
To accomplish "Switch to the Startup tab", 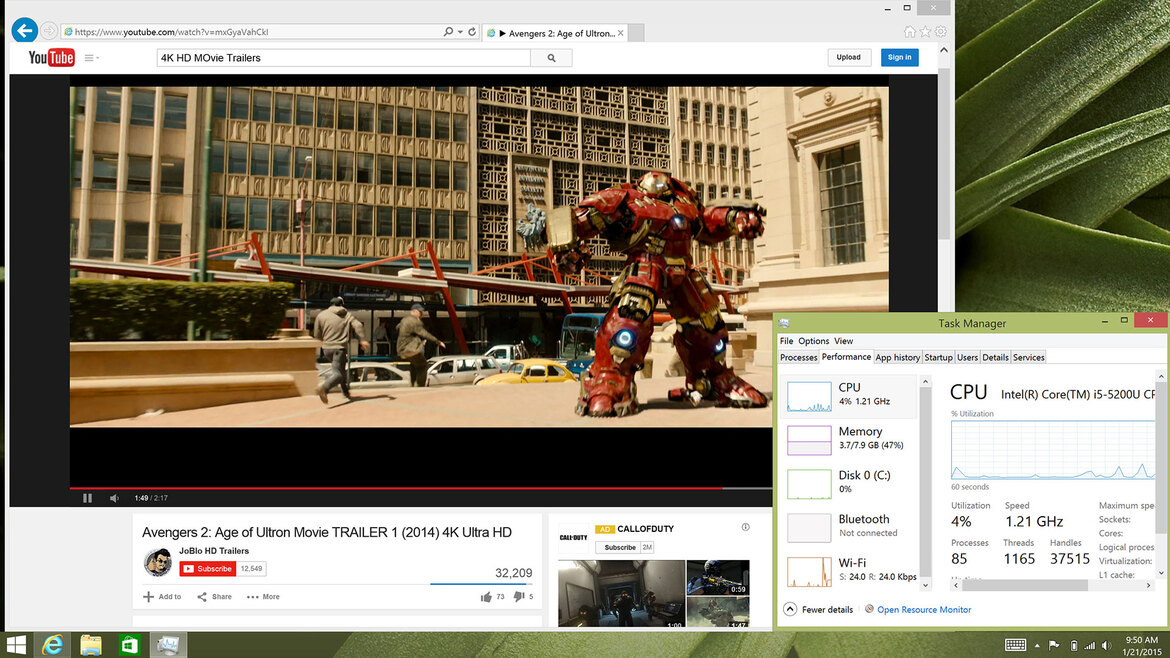I will click(938, 357).
